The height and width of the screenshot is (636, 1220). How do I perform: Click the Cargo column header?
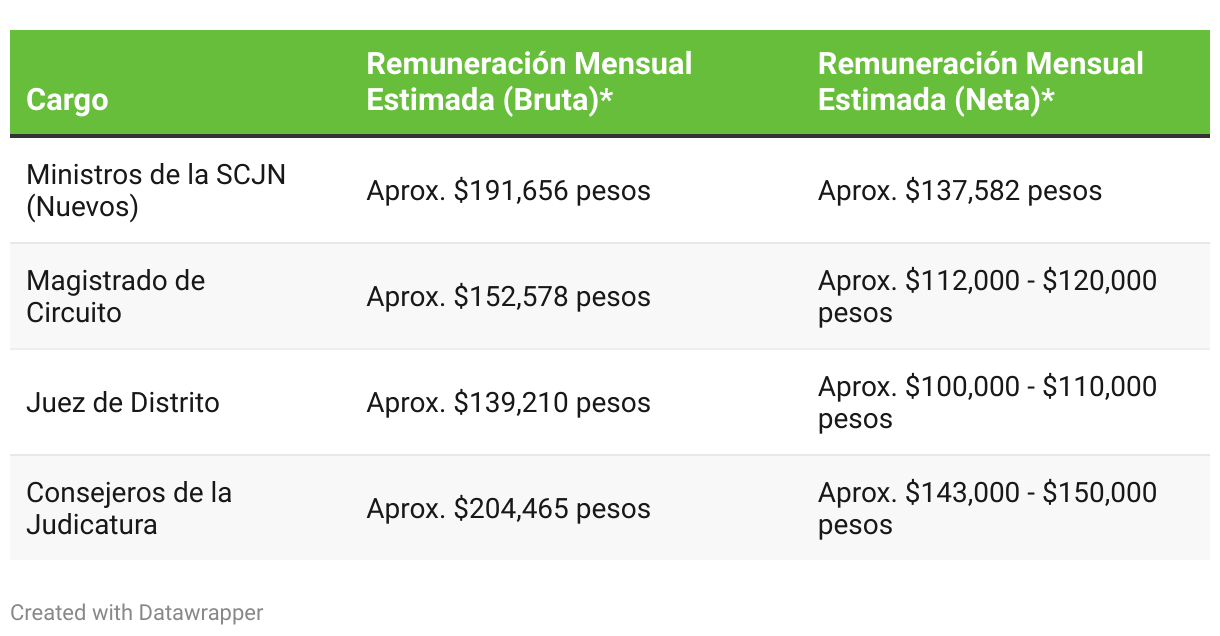tap(67, 100)
